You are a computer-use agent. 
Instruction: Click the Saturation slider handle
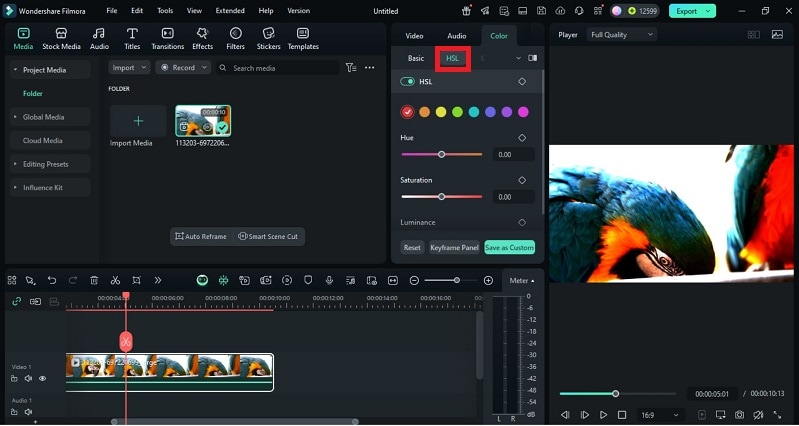tap(442, 197)
